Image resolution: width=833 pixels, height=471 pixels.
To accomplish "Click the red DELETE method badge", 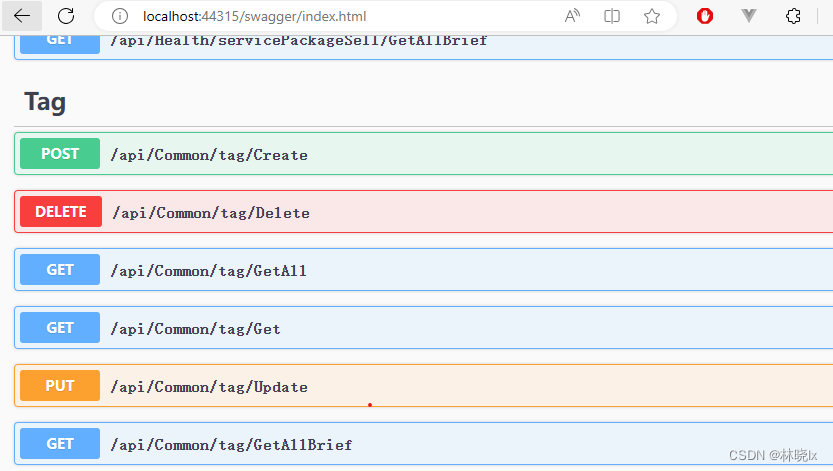I will pyautogui.click(x=60, y=212).
